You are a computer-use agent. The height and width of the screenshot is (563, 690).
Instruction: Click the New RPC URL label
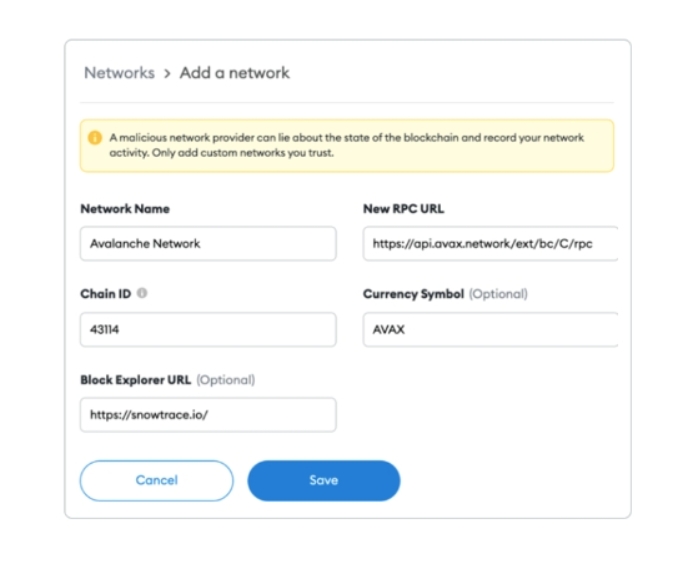[x=404, y=209]
